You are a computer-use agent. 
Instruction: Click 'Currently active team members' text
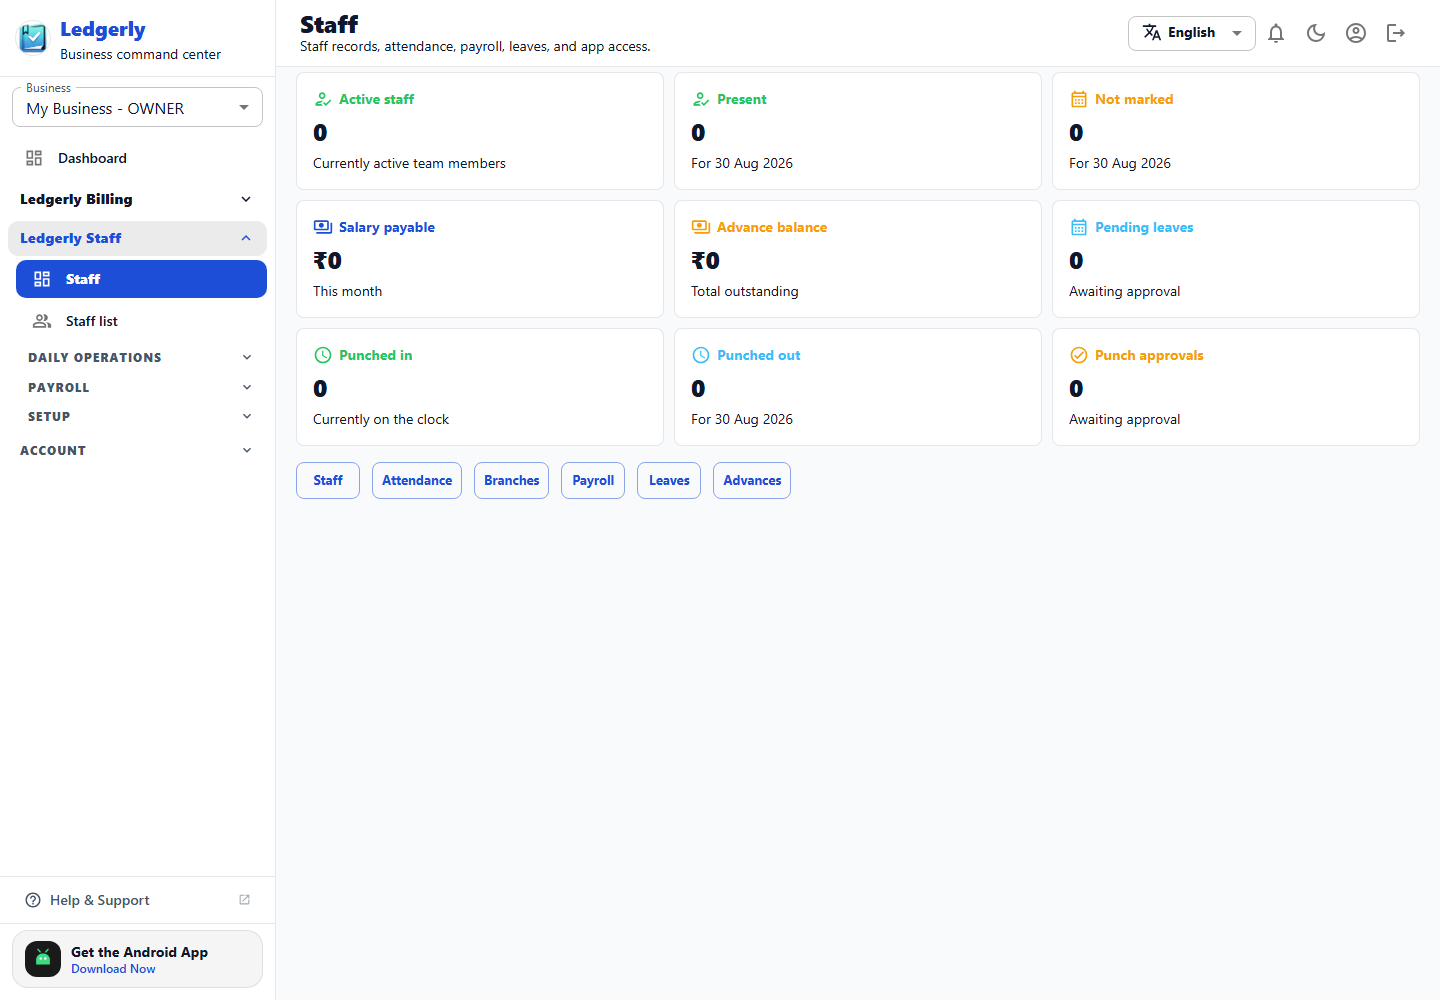pyautogui.click(x=409, y=163)
